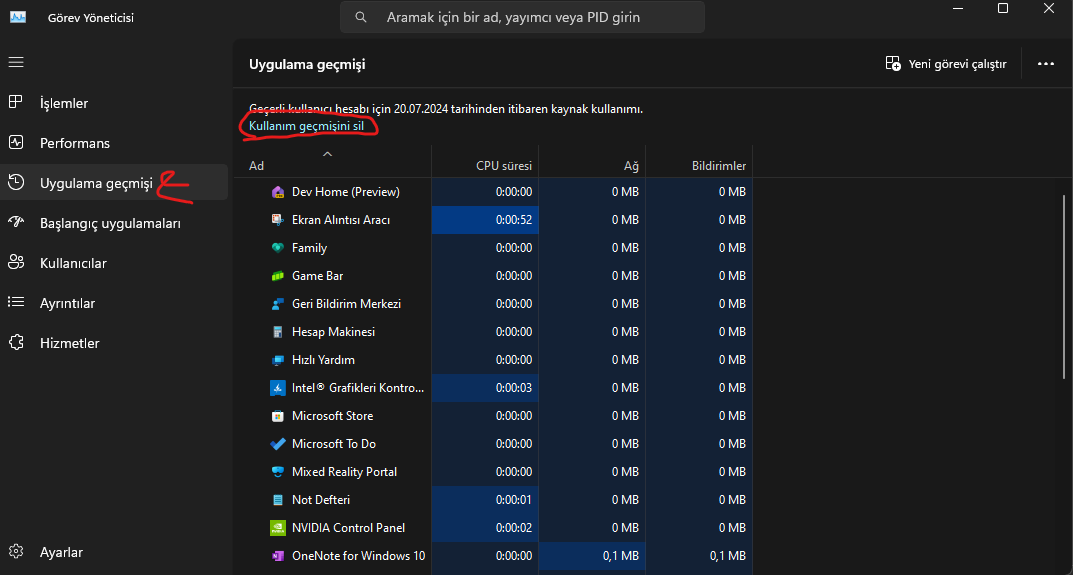The image size is (1073, 575).
Task: Open the three-dots more options menu
Action: [1046, 64]
